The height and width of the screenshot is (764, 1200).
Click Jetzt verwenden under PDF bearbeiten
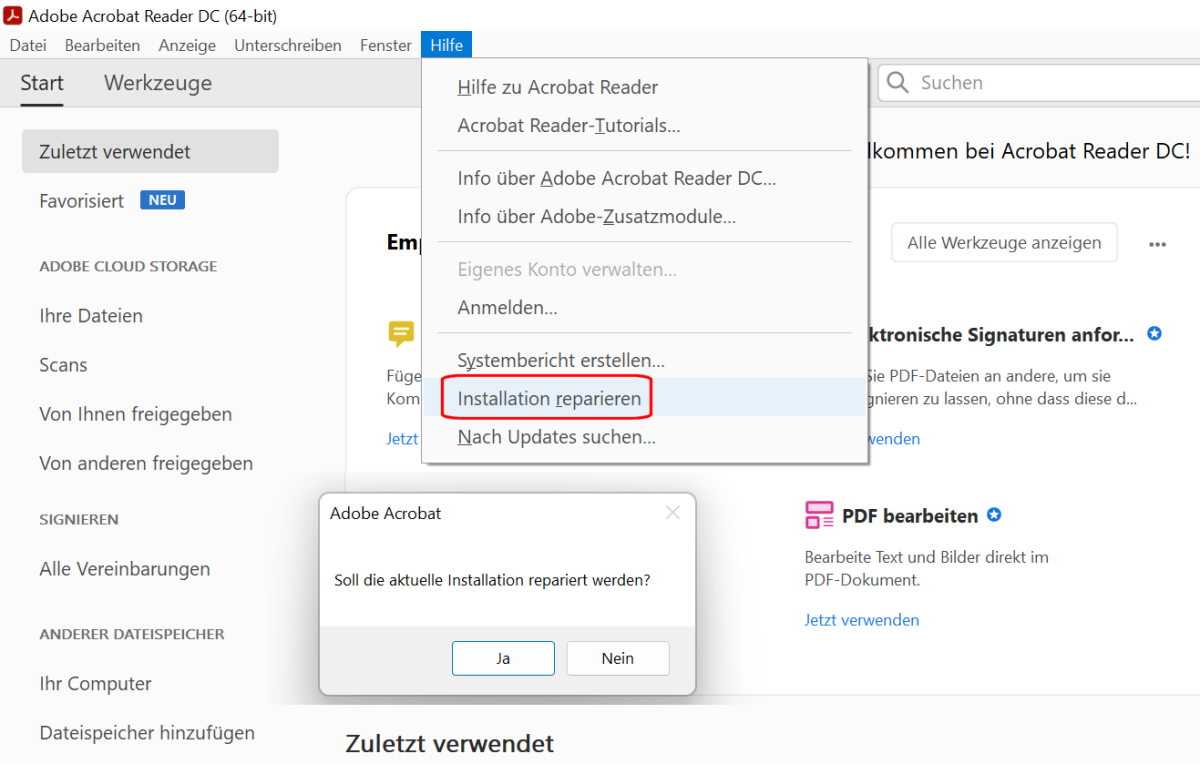coord(861,620)
